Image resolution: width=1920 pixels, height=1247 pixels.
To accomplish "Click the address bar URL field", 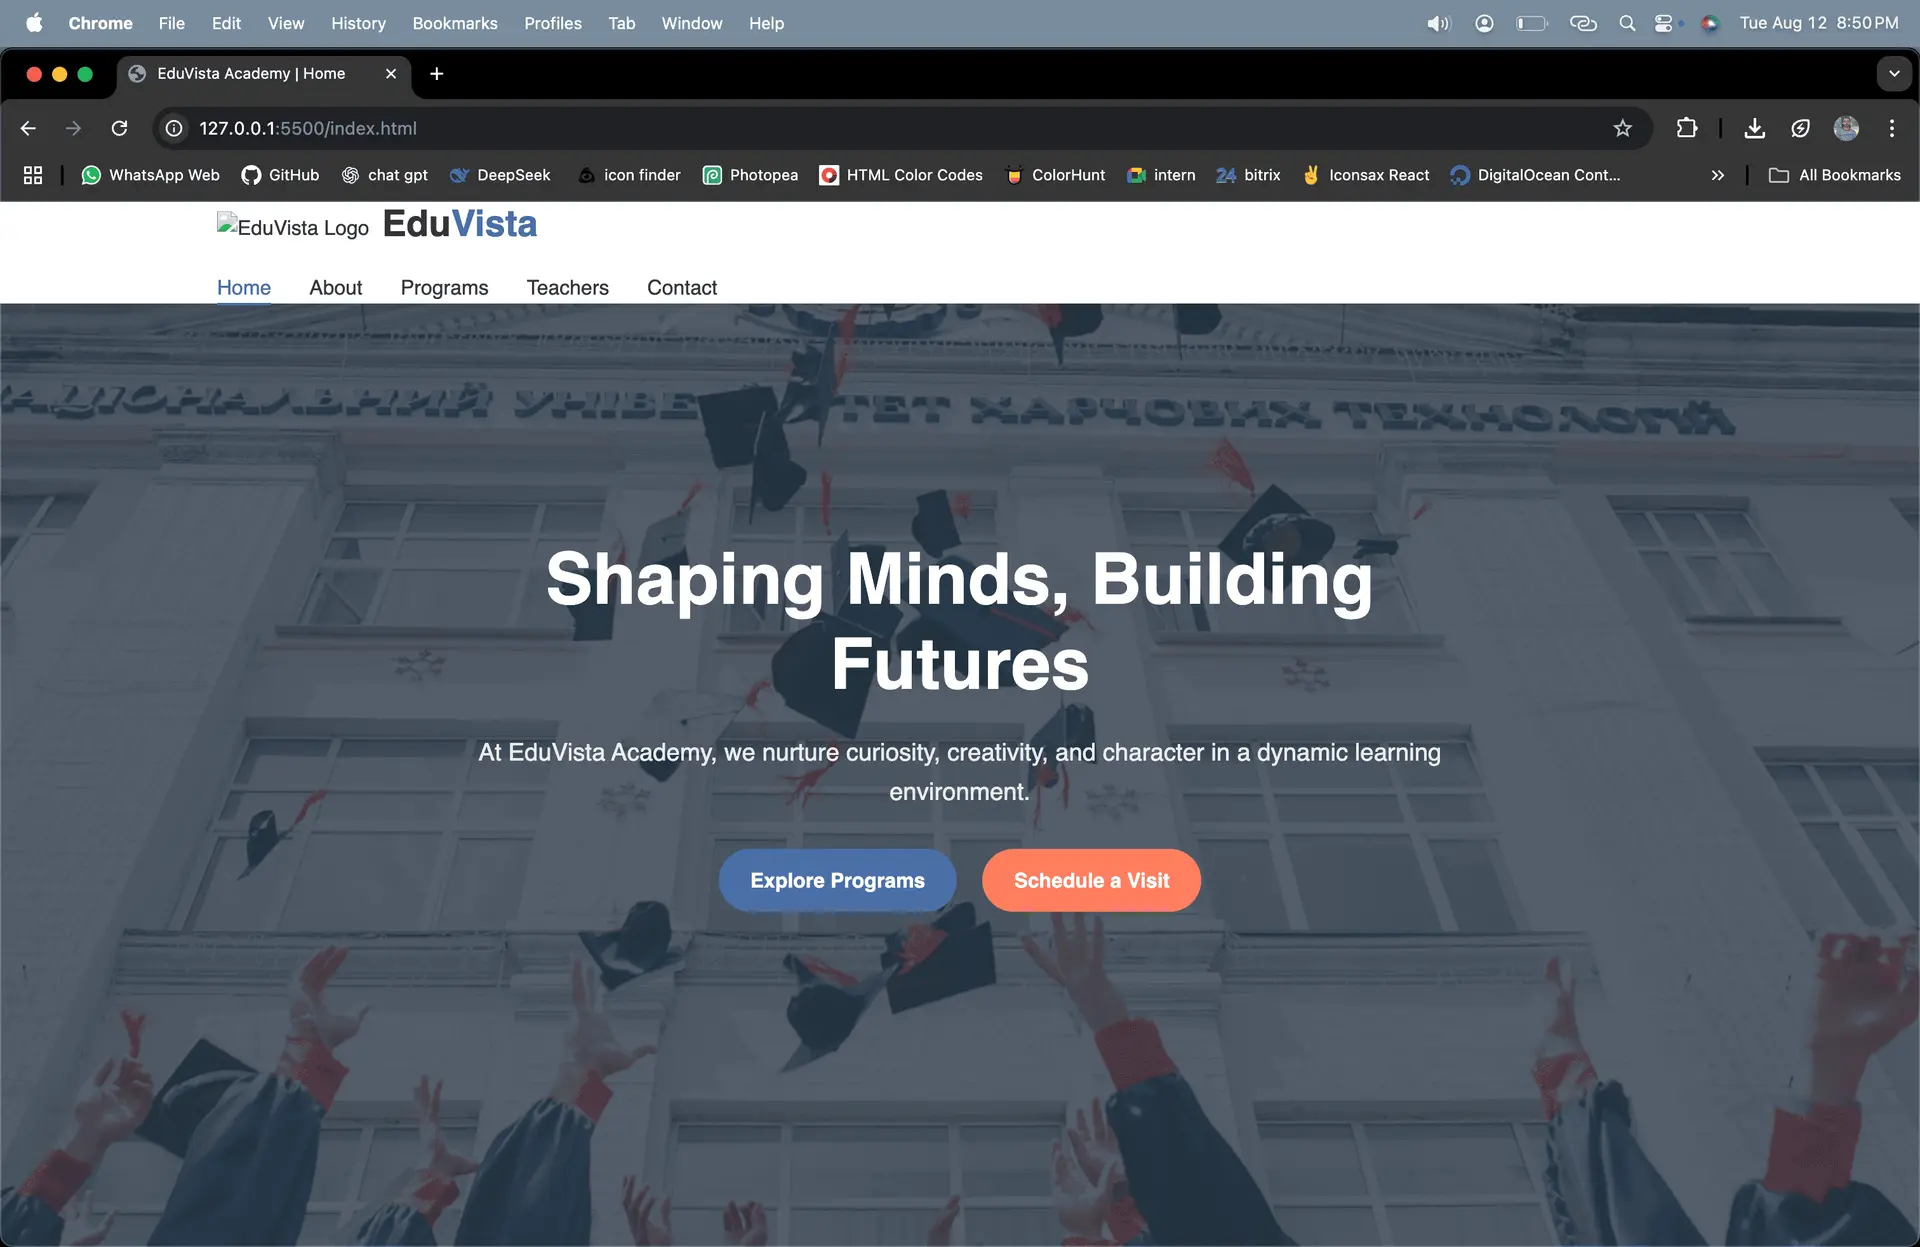I will 800,128.
